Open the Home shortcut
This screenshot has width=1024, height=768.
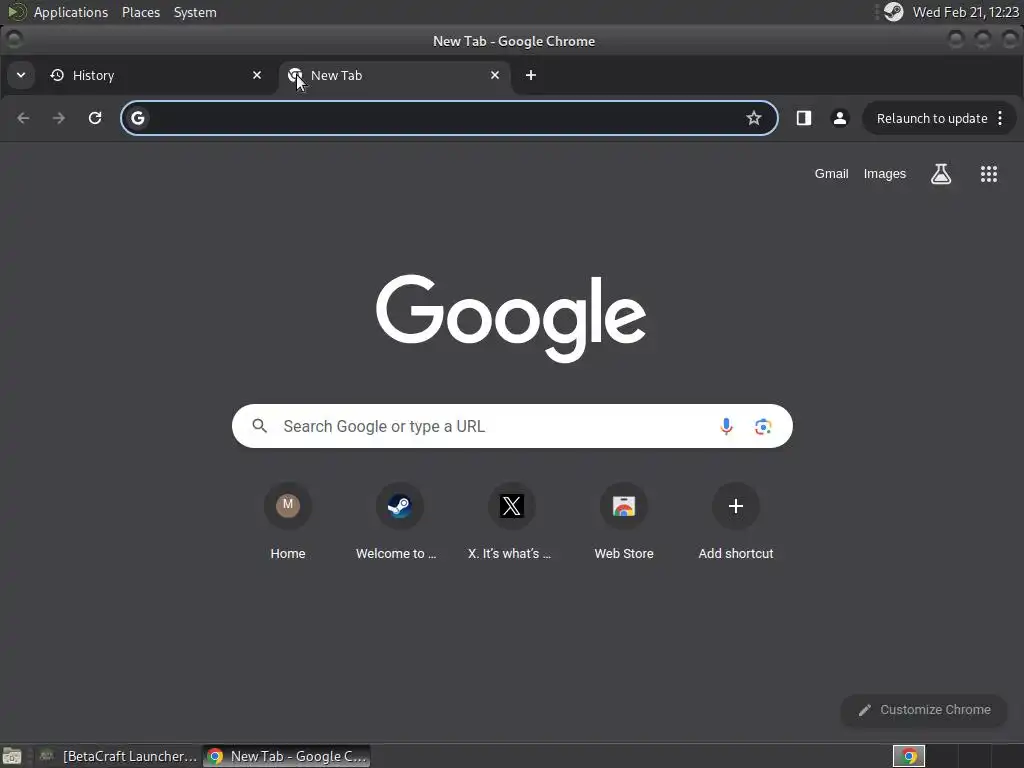click(288, 522)
